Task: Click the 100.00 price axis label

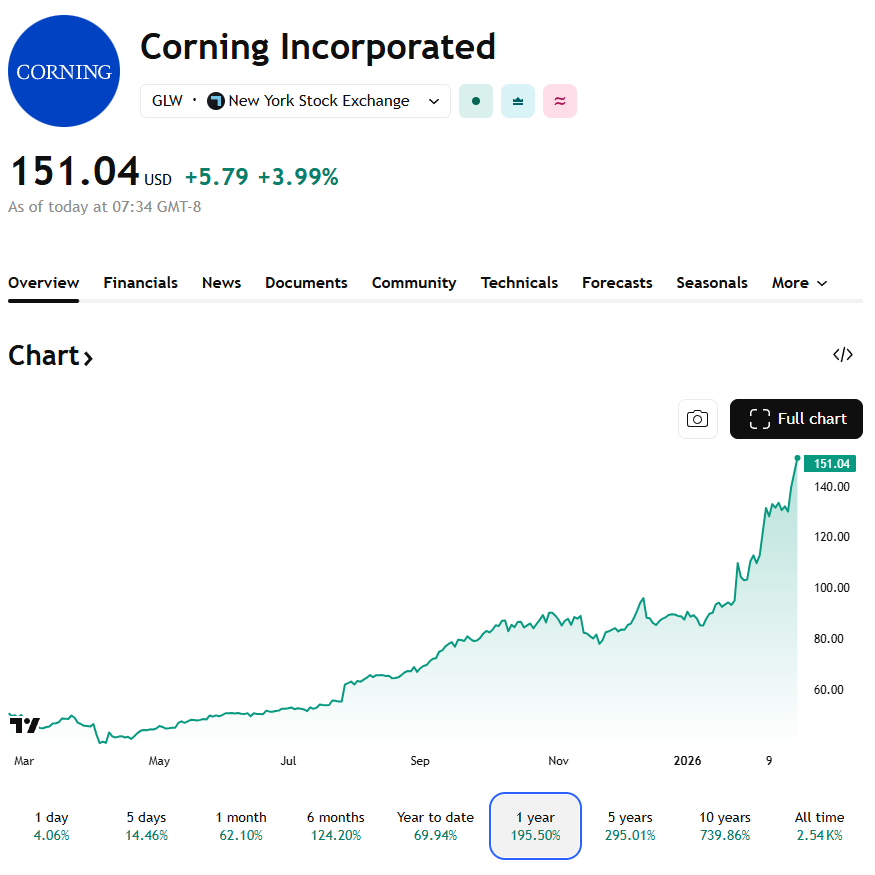Action: (831, 588)
